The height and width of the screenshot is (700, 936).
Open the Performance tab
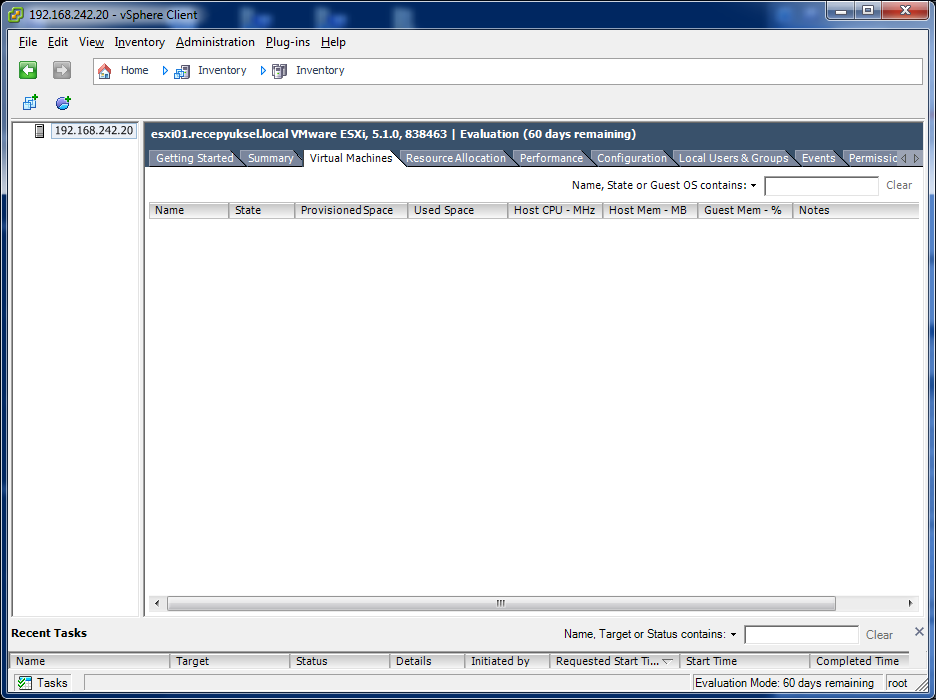pos(551,158)
